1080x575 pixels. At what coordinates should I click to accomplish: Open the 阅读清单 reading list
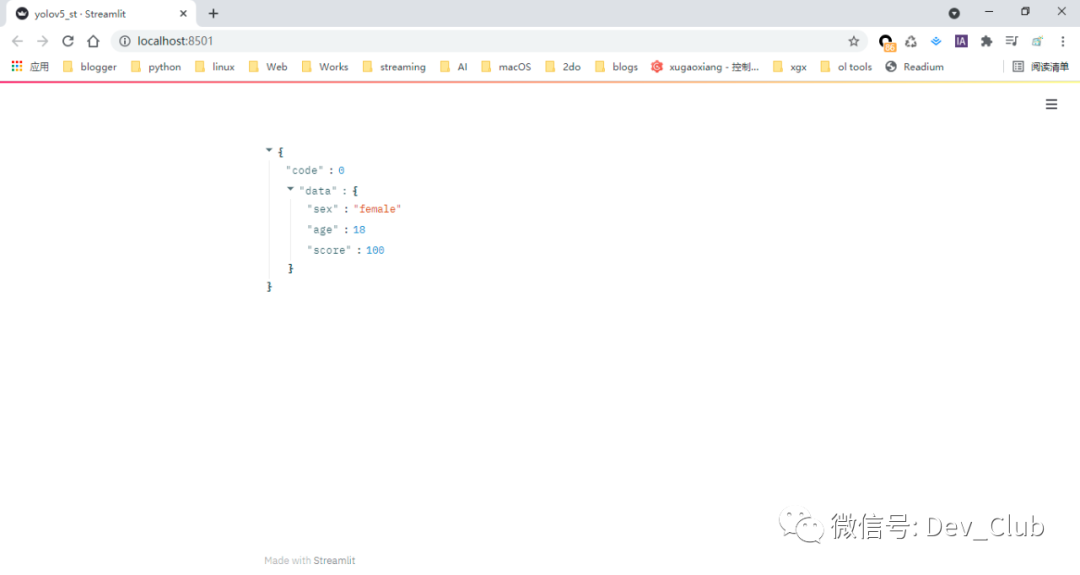pyautogui.click(x=1041, y=67)
